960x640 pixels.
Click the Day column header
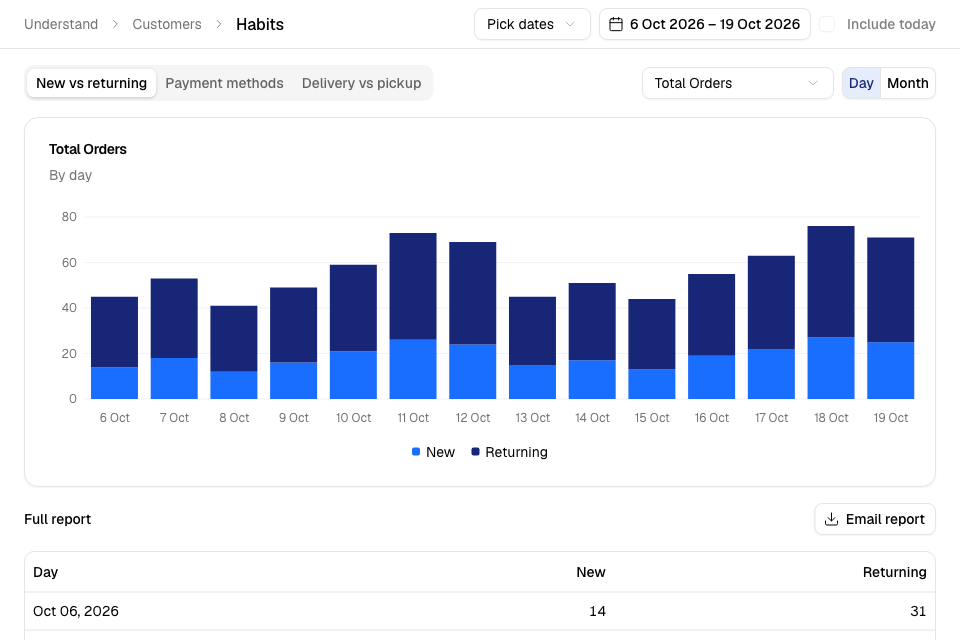(46, 572)
